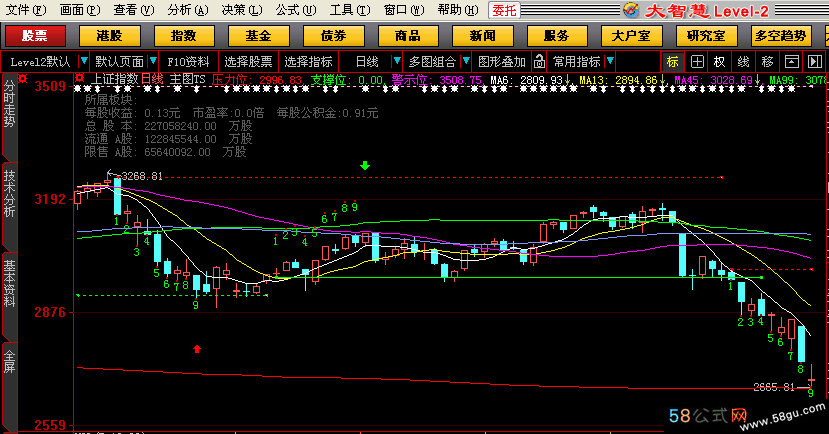829x434 pixels.
Task: Click the 委托 order button
Action: (x=504, y=10)
